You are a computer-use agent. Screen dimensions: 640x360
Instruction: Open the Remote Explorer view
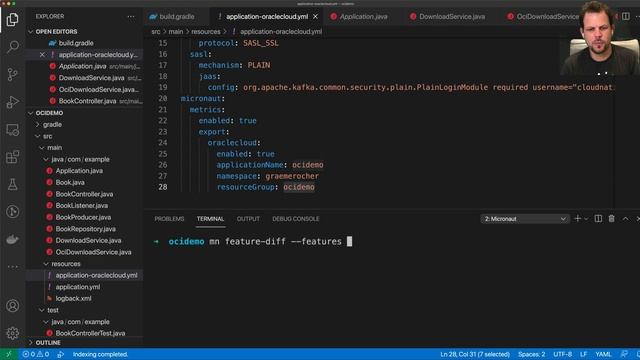(12, 129)
